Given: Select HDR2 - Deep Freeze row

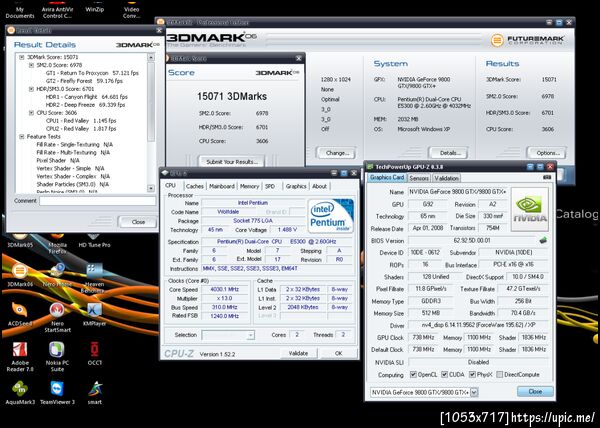Looking at the screenshot, I should (85, 104).
